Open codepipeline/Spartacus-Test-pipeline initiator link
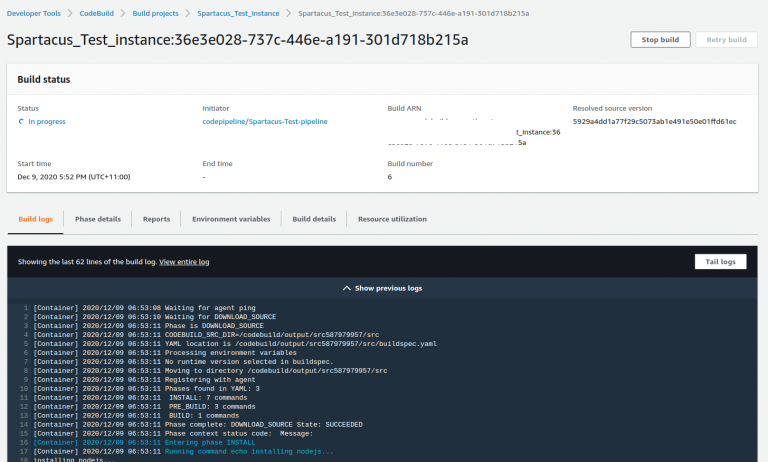 265,121
